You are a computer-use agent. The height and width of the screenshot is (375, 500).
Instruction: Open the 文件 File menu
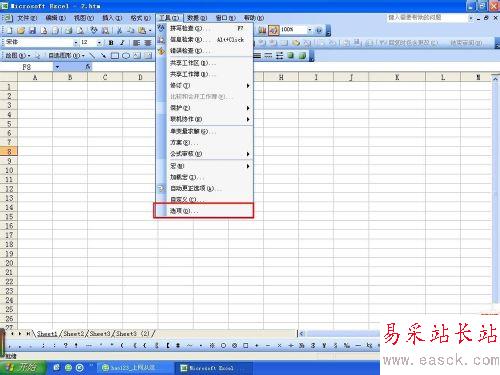(27, 18)
